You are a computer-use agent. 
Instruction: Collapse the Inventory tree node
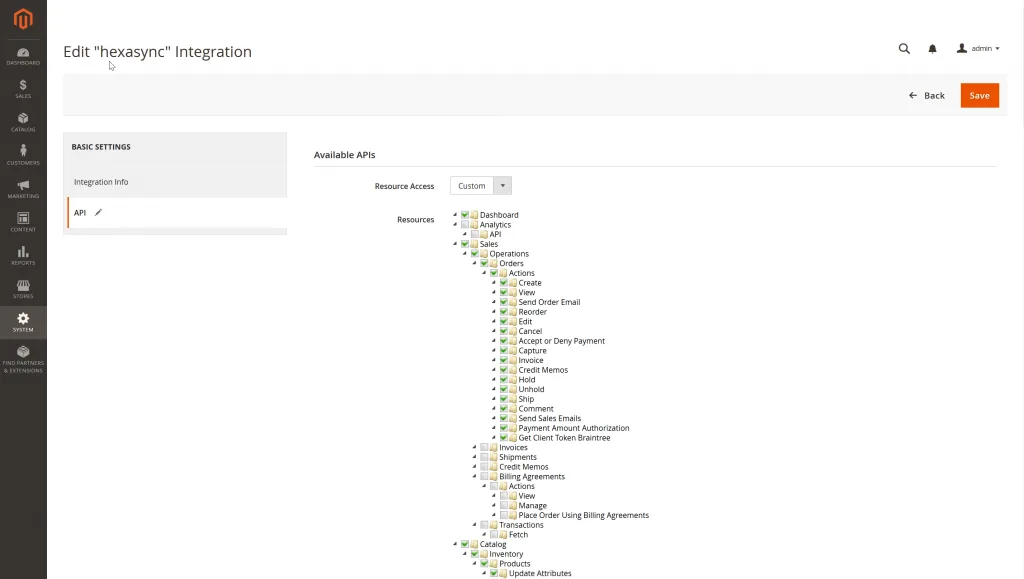click(465, 554)
